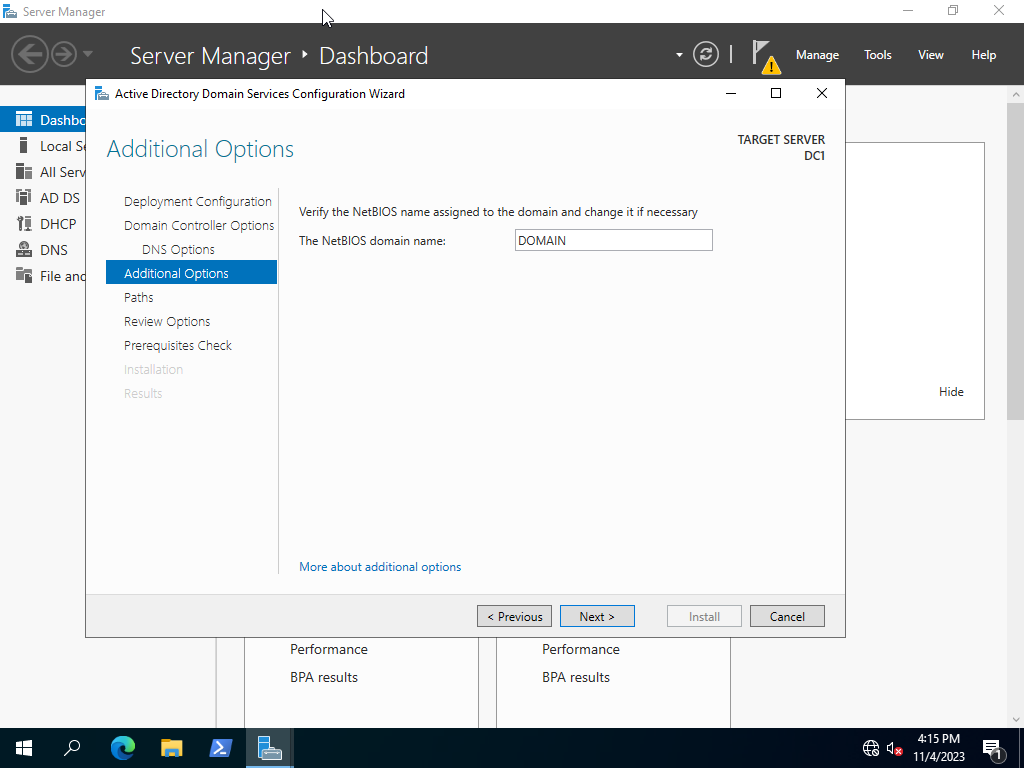Image resolution: width=1024 pixels, height=768 pixels.
Task: Cancel the configuration wizard
Action: point(787,616)
